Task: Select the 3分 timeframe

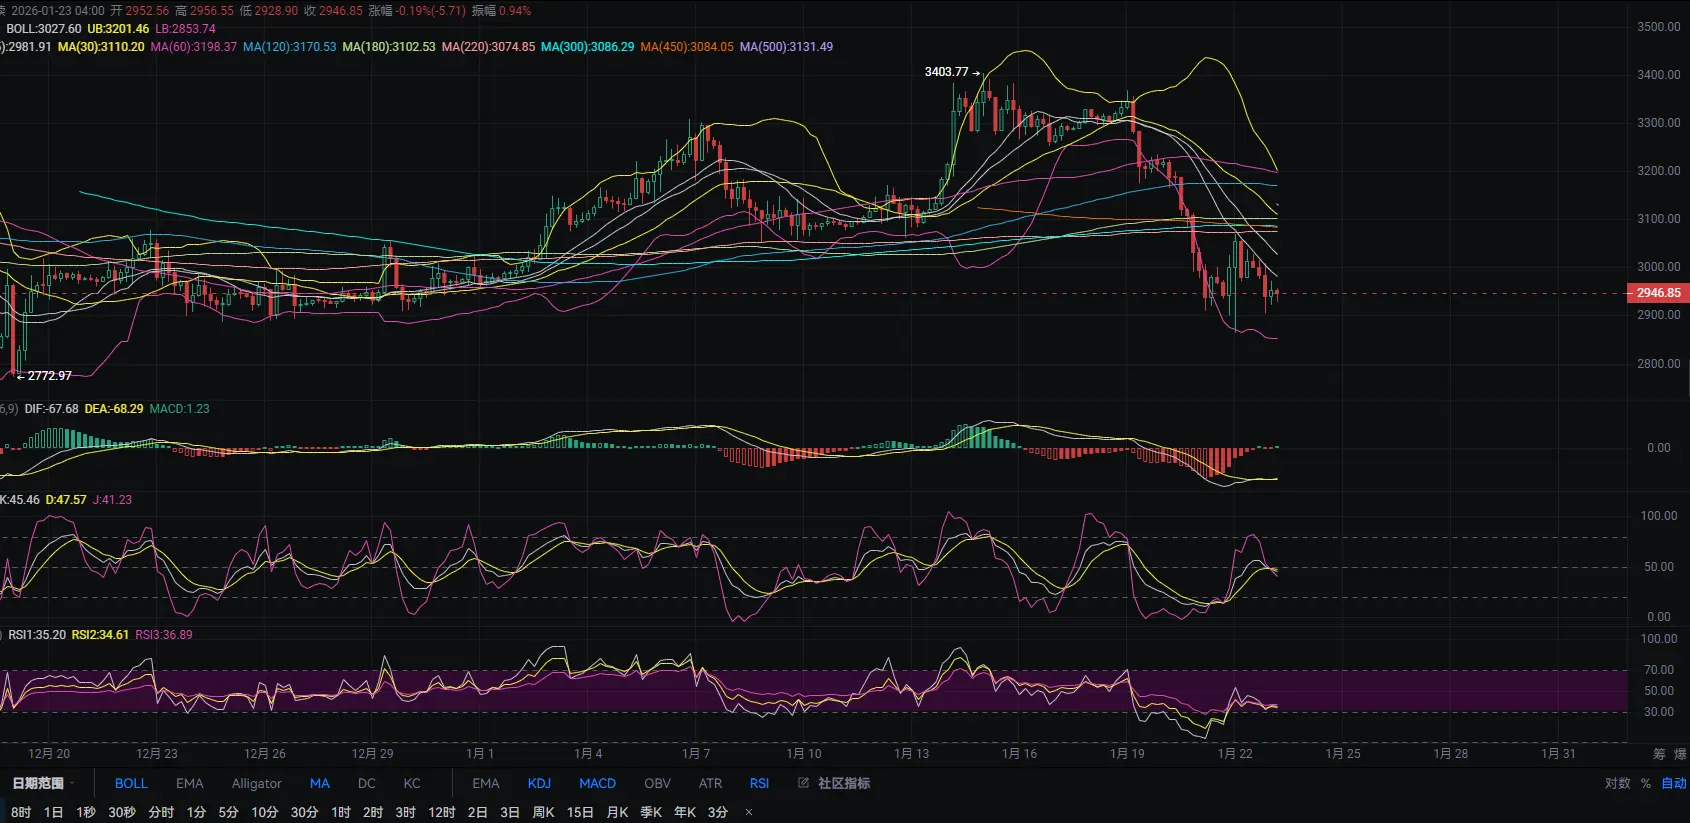Action: pyautogui.click(x=718, y=812)
